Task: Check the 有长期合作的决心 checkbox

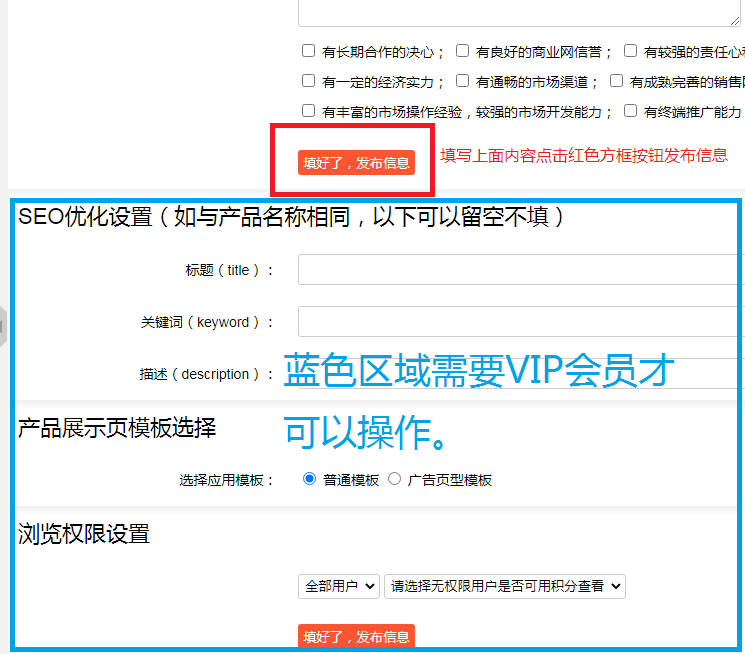Action: tap(309, 51)
